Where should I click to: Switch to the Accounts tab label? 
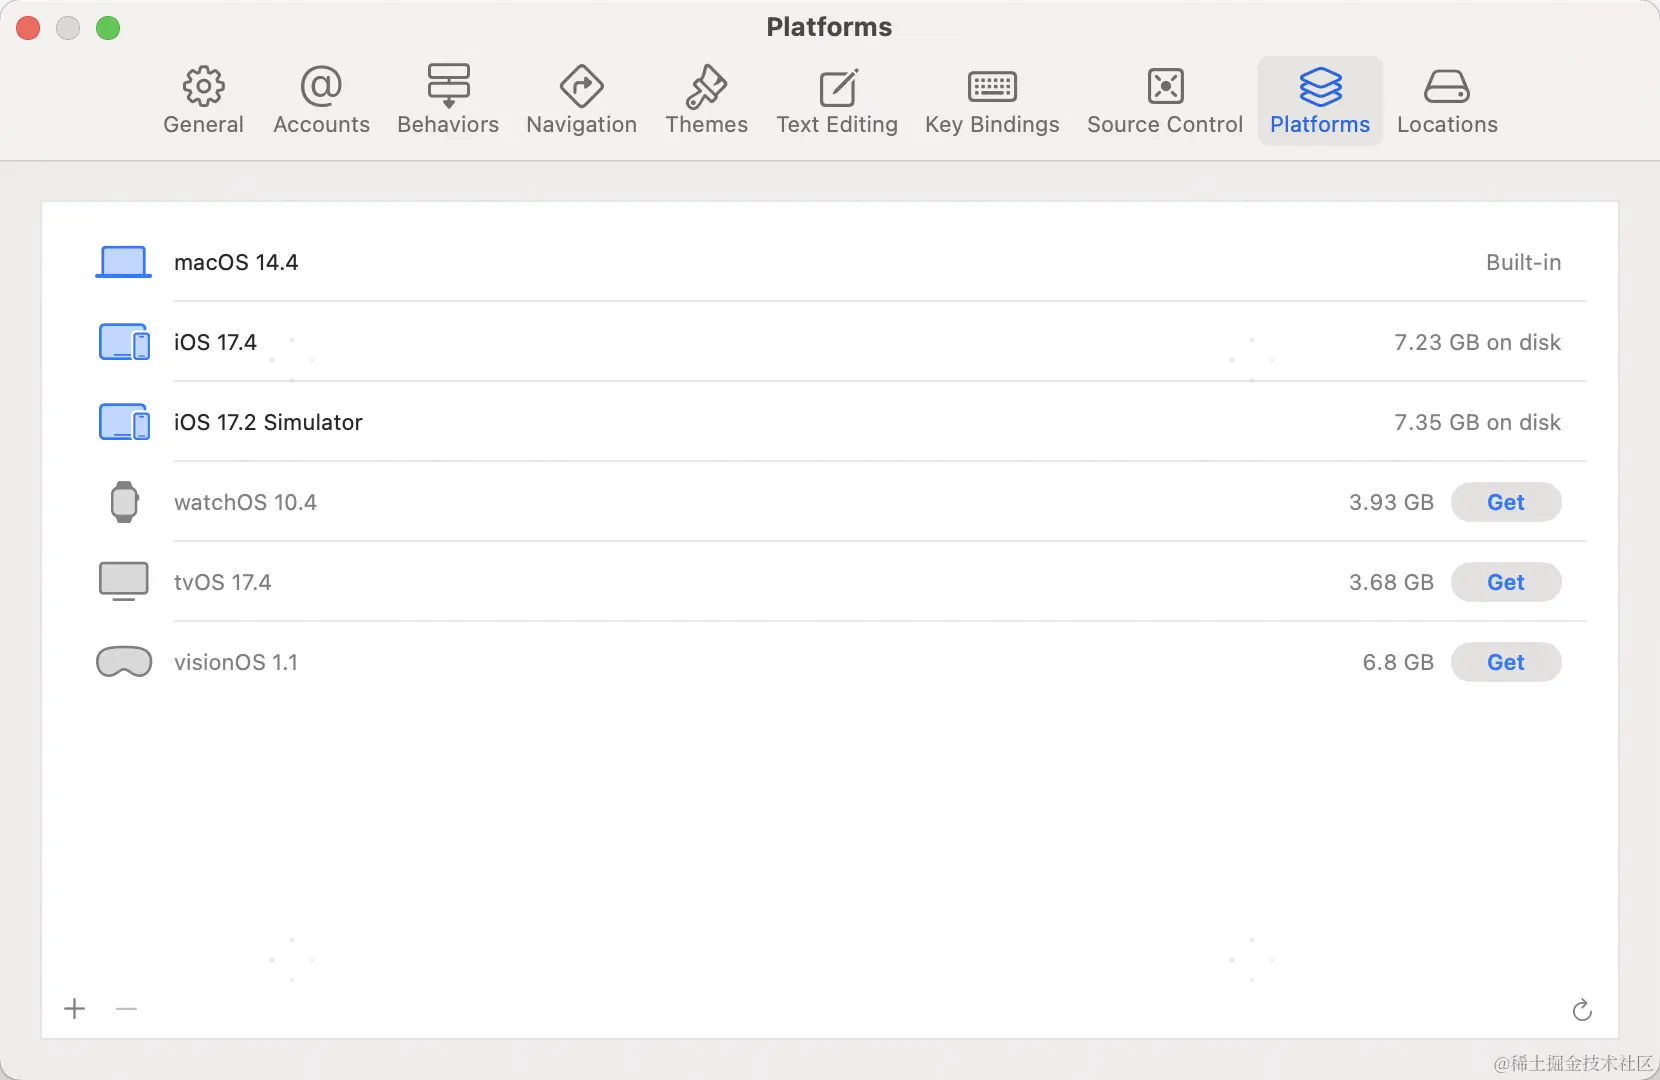[x=321, y=125]
